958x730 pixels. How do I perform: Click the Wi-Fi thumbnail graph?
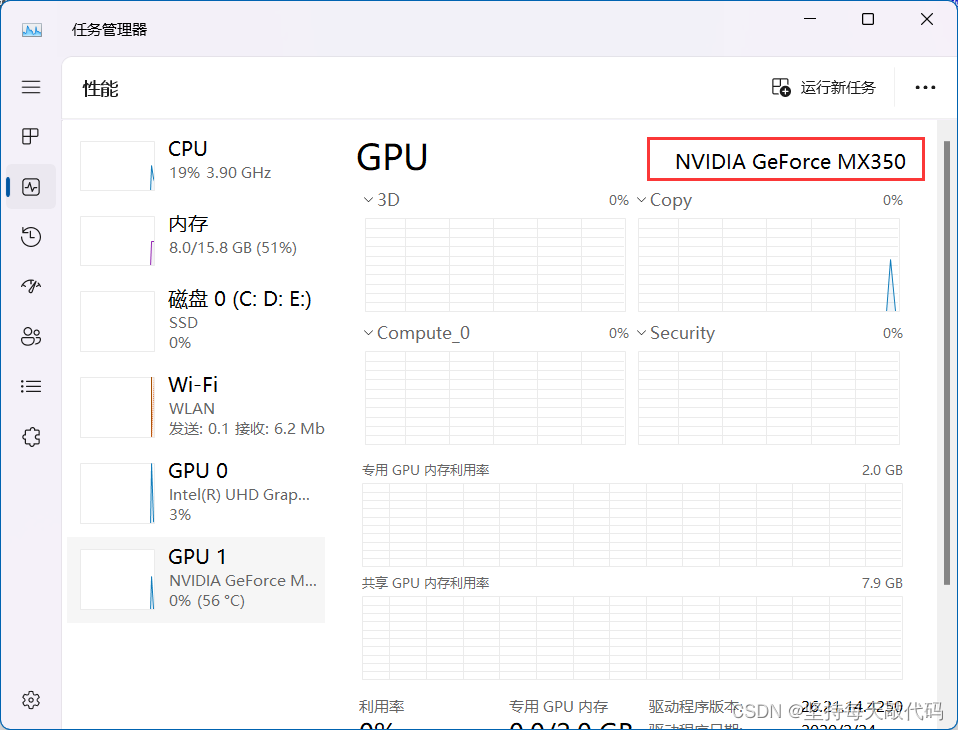tap(117, 407)
